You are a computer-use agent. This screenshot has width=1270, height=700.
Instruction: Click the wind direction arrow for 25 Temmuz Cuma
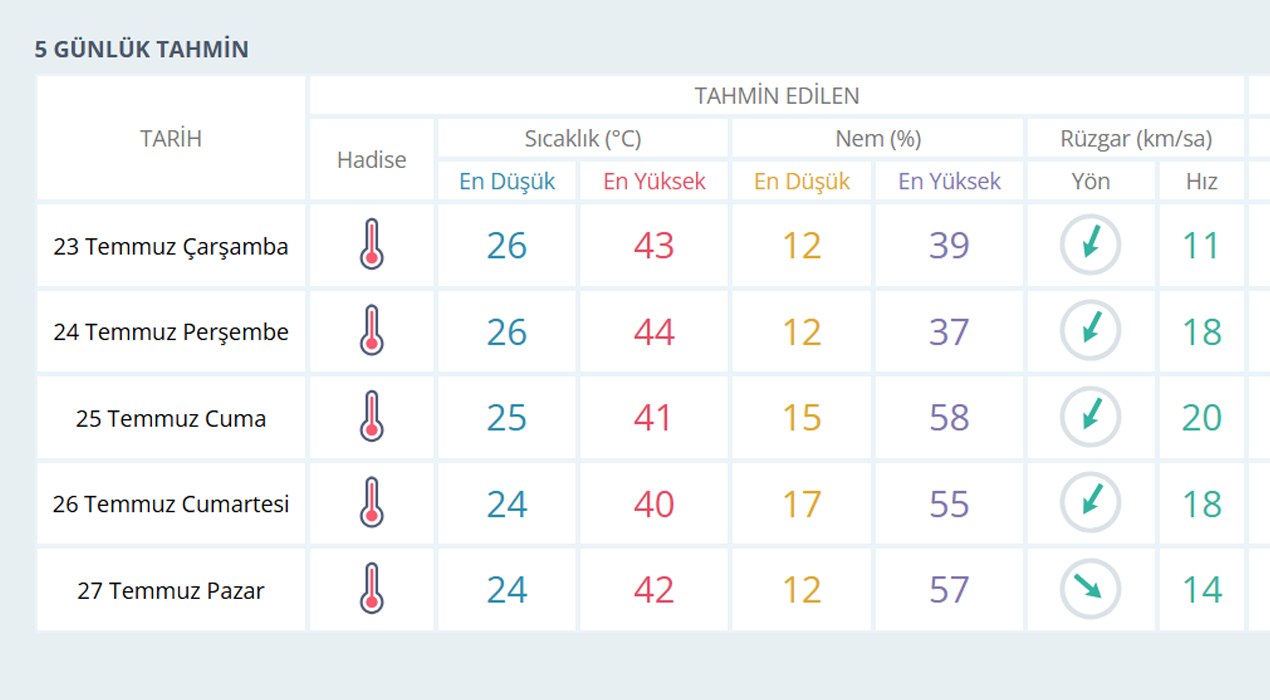pos(1090,417)
